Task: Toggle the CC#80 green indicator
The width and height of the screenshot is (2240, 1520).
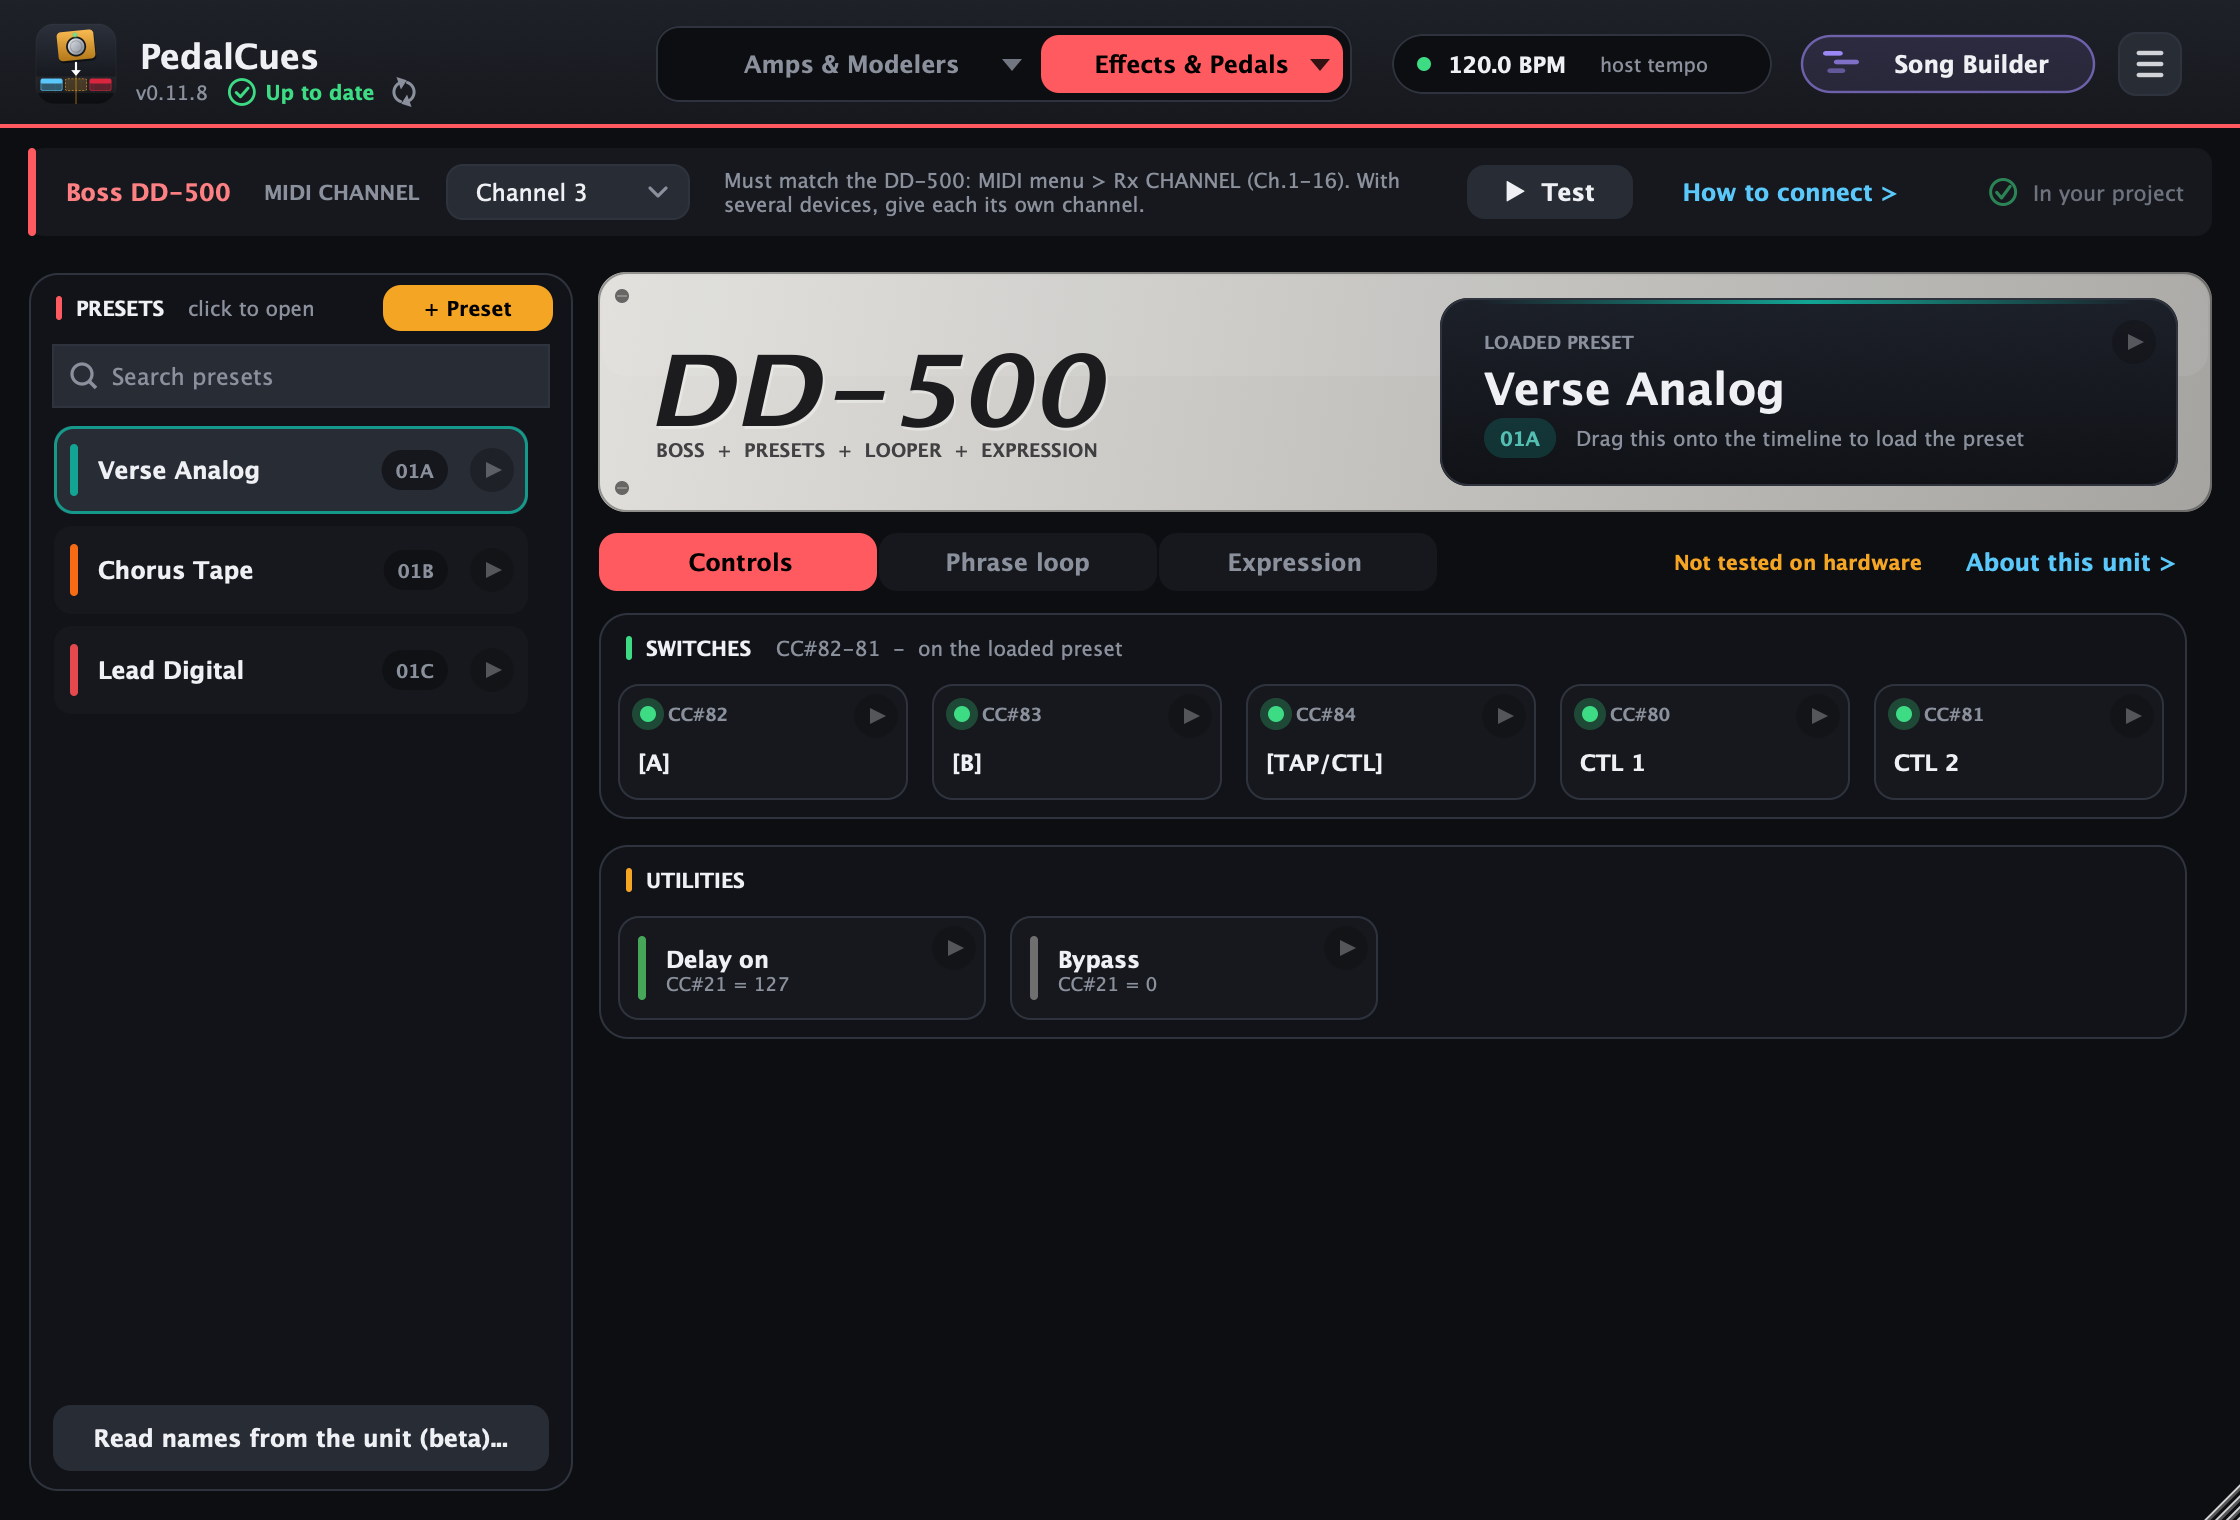Action: click(1590, 714)
